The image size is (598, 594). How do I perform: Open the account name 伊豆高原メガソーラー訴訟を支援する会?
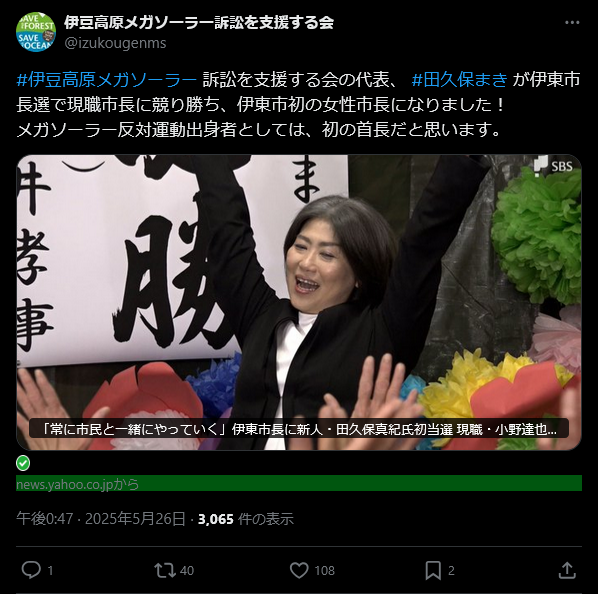[x=199, y=22]
